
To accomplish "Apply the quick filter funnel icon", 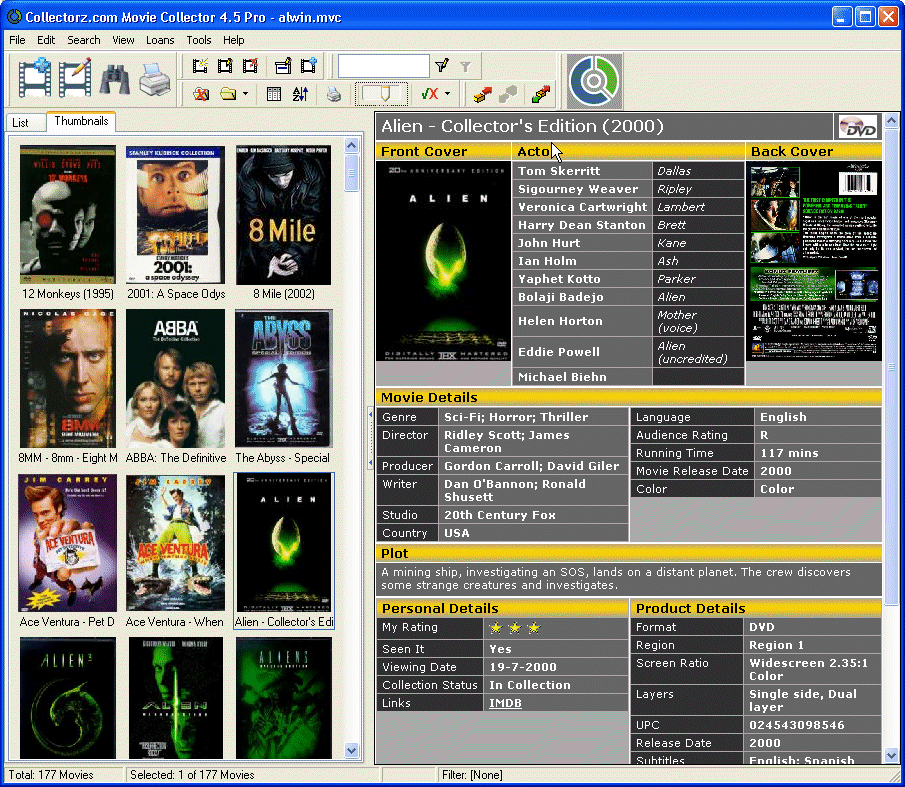I will [x=442, y=65].
